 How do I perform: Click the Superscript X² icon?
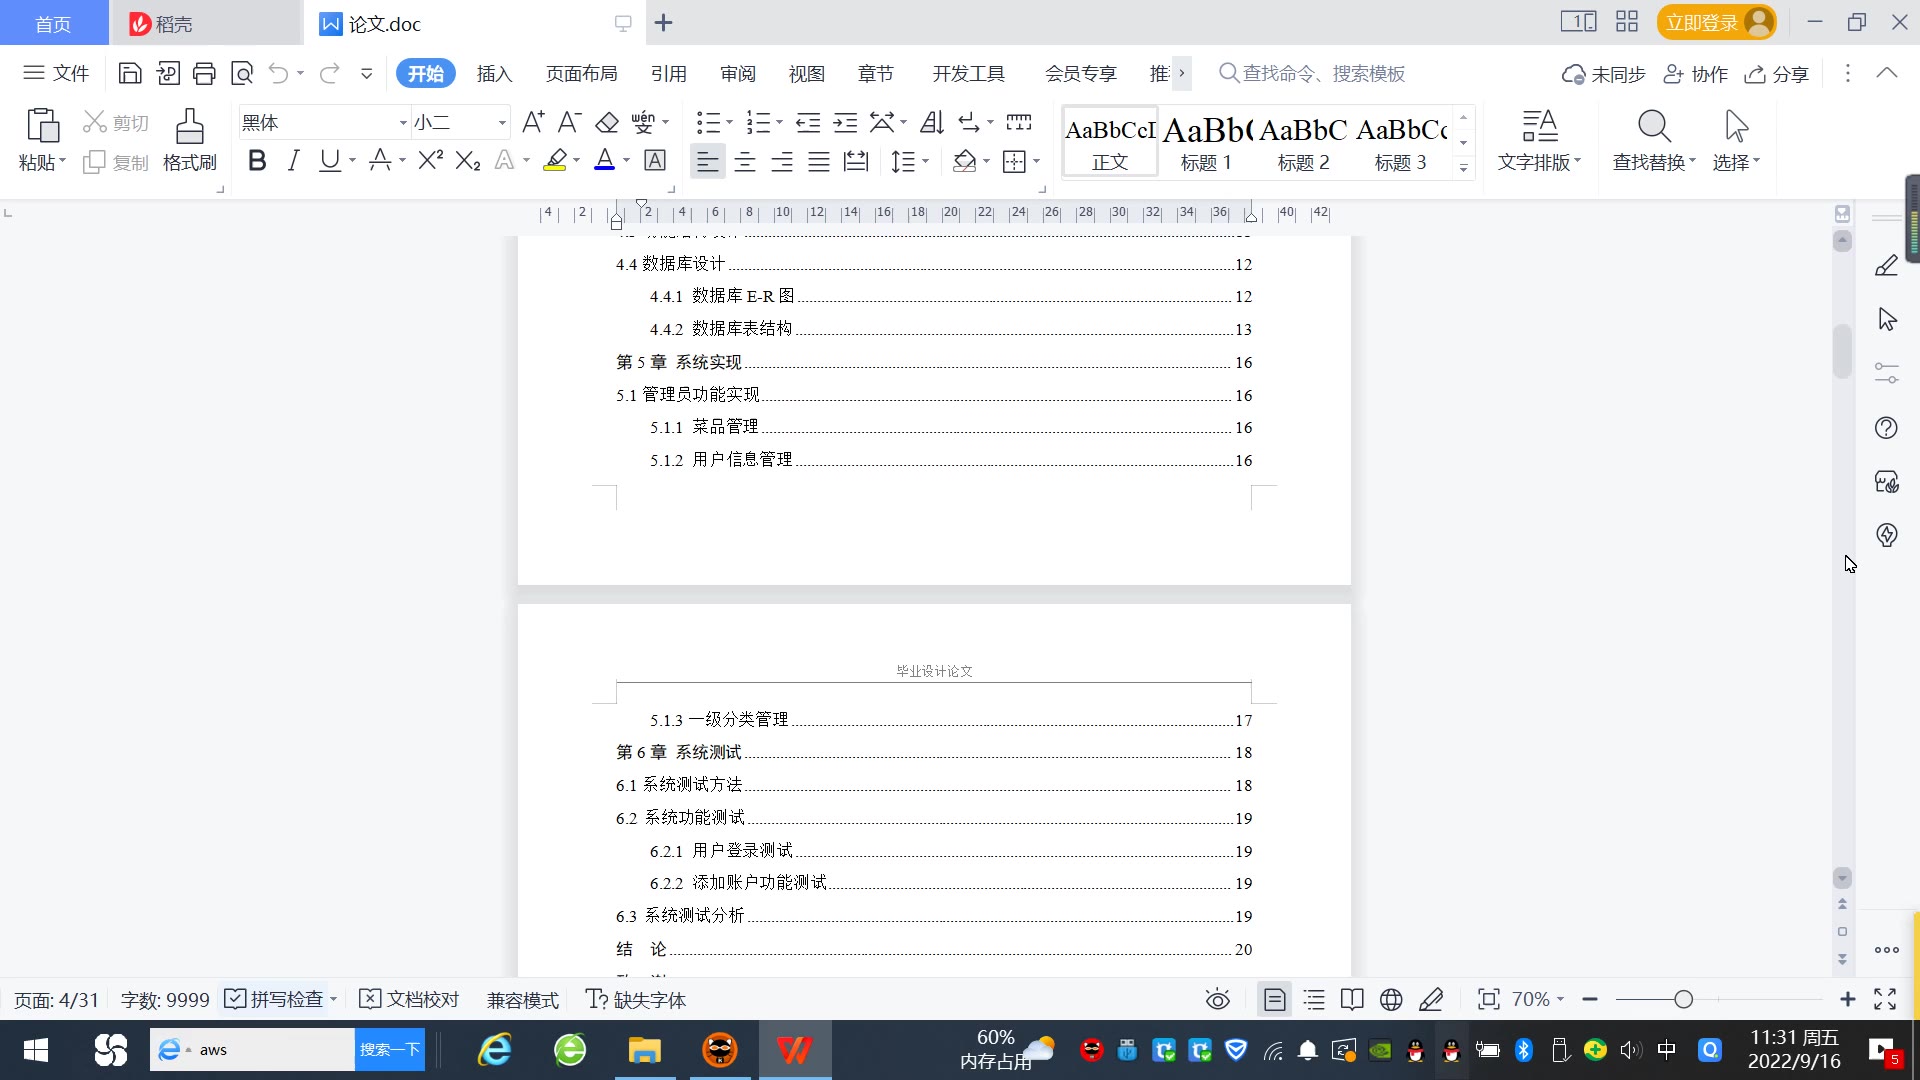[430, 161]
